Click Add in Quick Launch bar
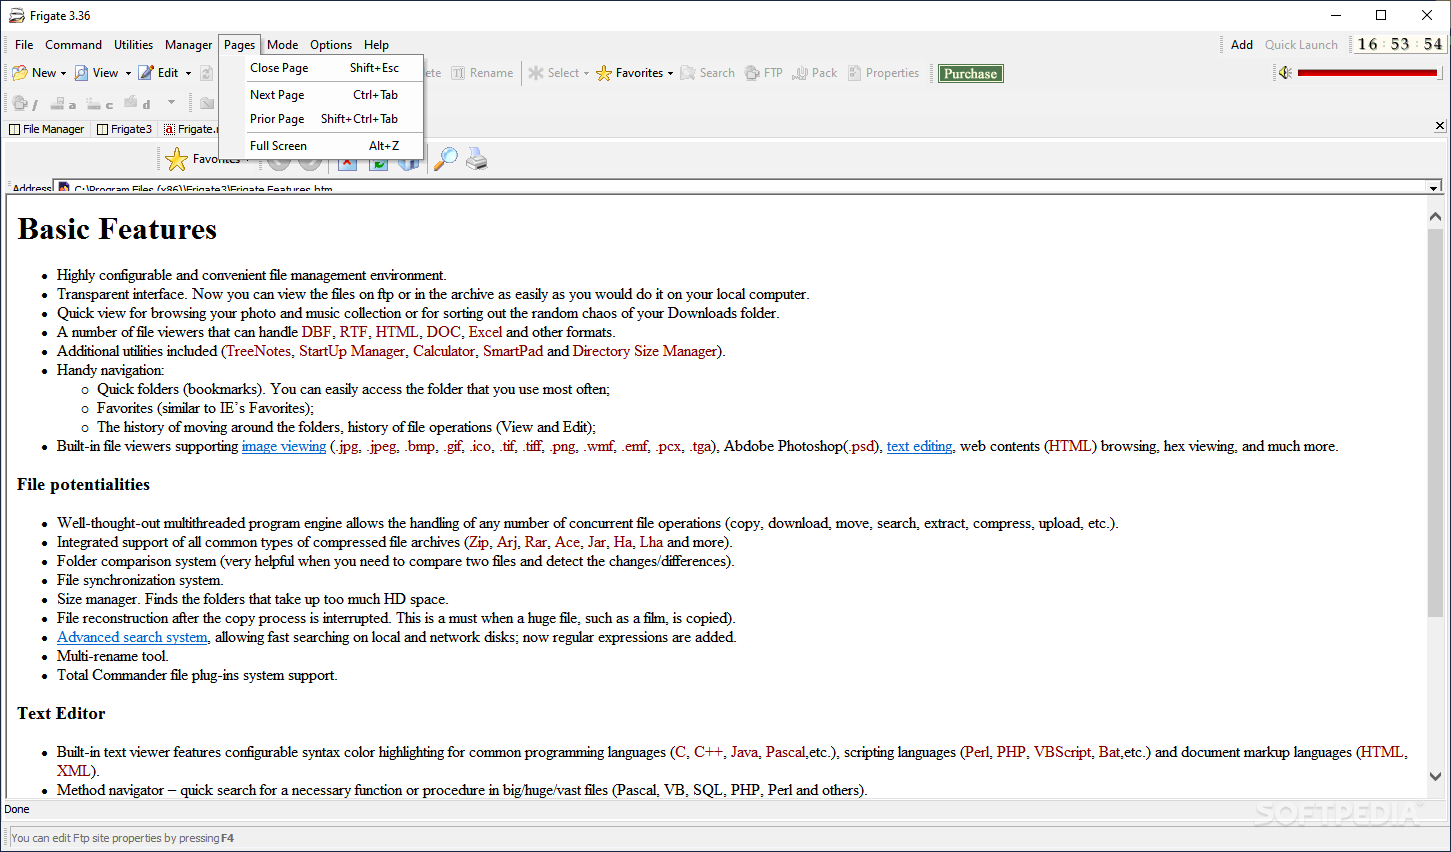This screenshot has height=852, width=1451. point(1241,45)
